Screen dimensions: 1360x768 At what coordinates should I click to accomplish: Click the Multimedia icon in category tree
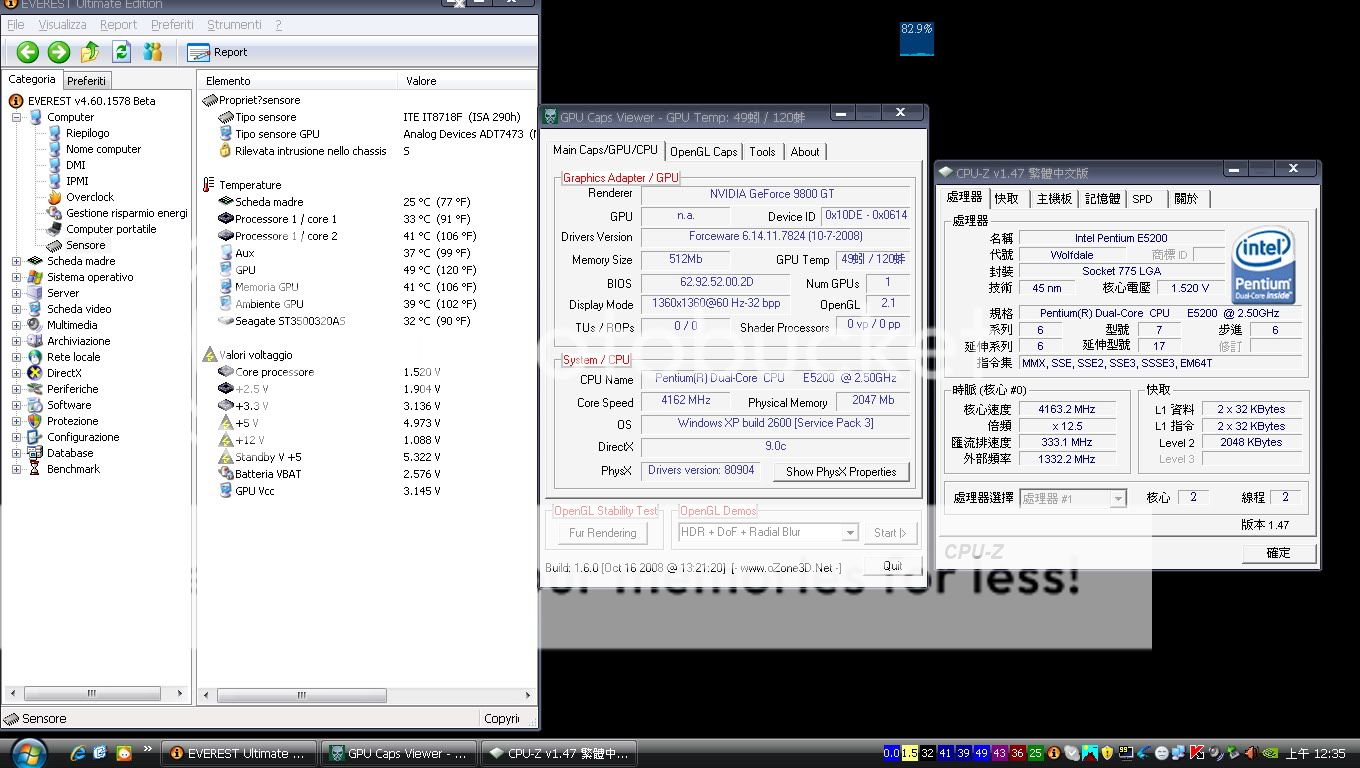(35, 325)
